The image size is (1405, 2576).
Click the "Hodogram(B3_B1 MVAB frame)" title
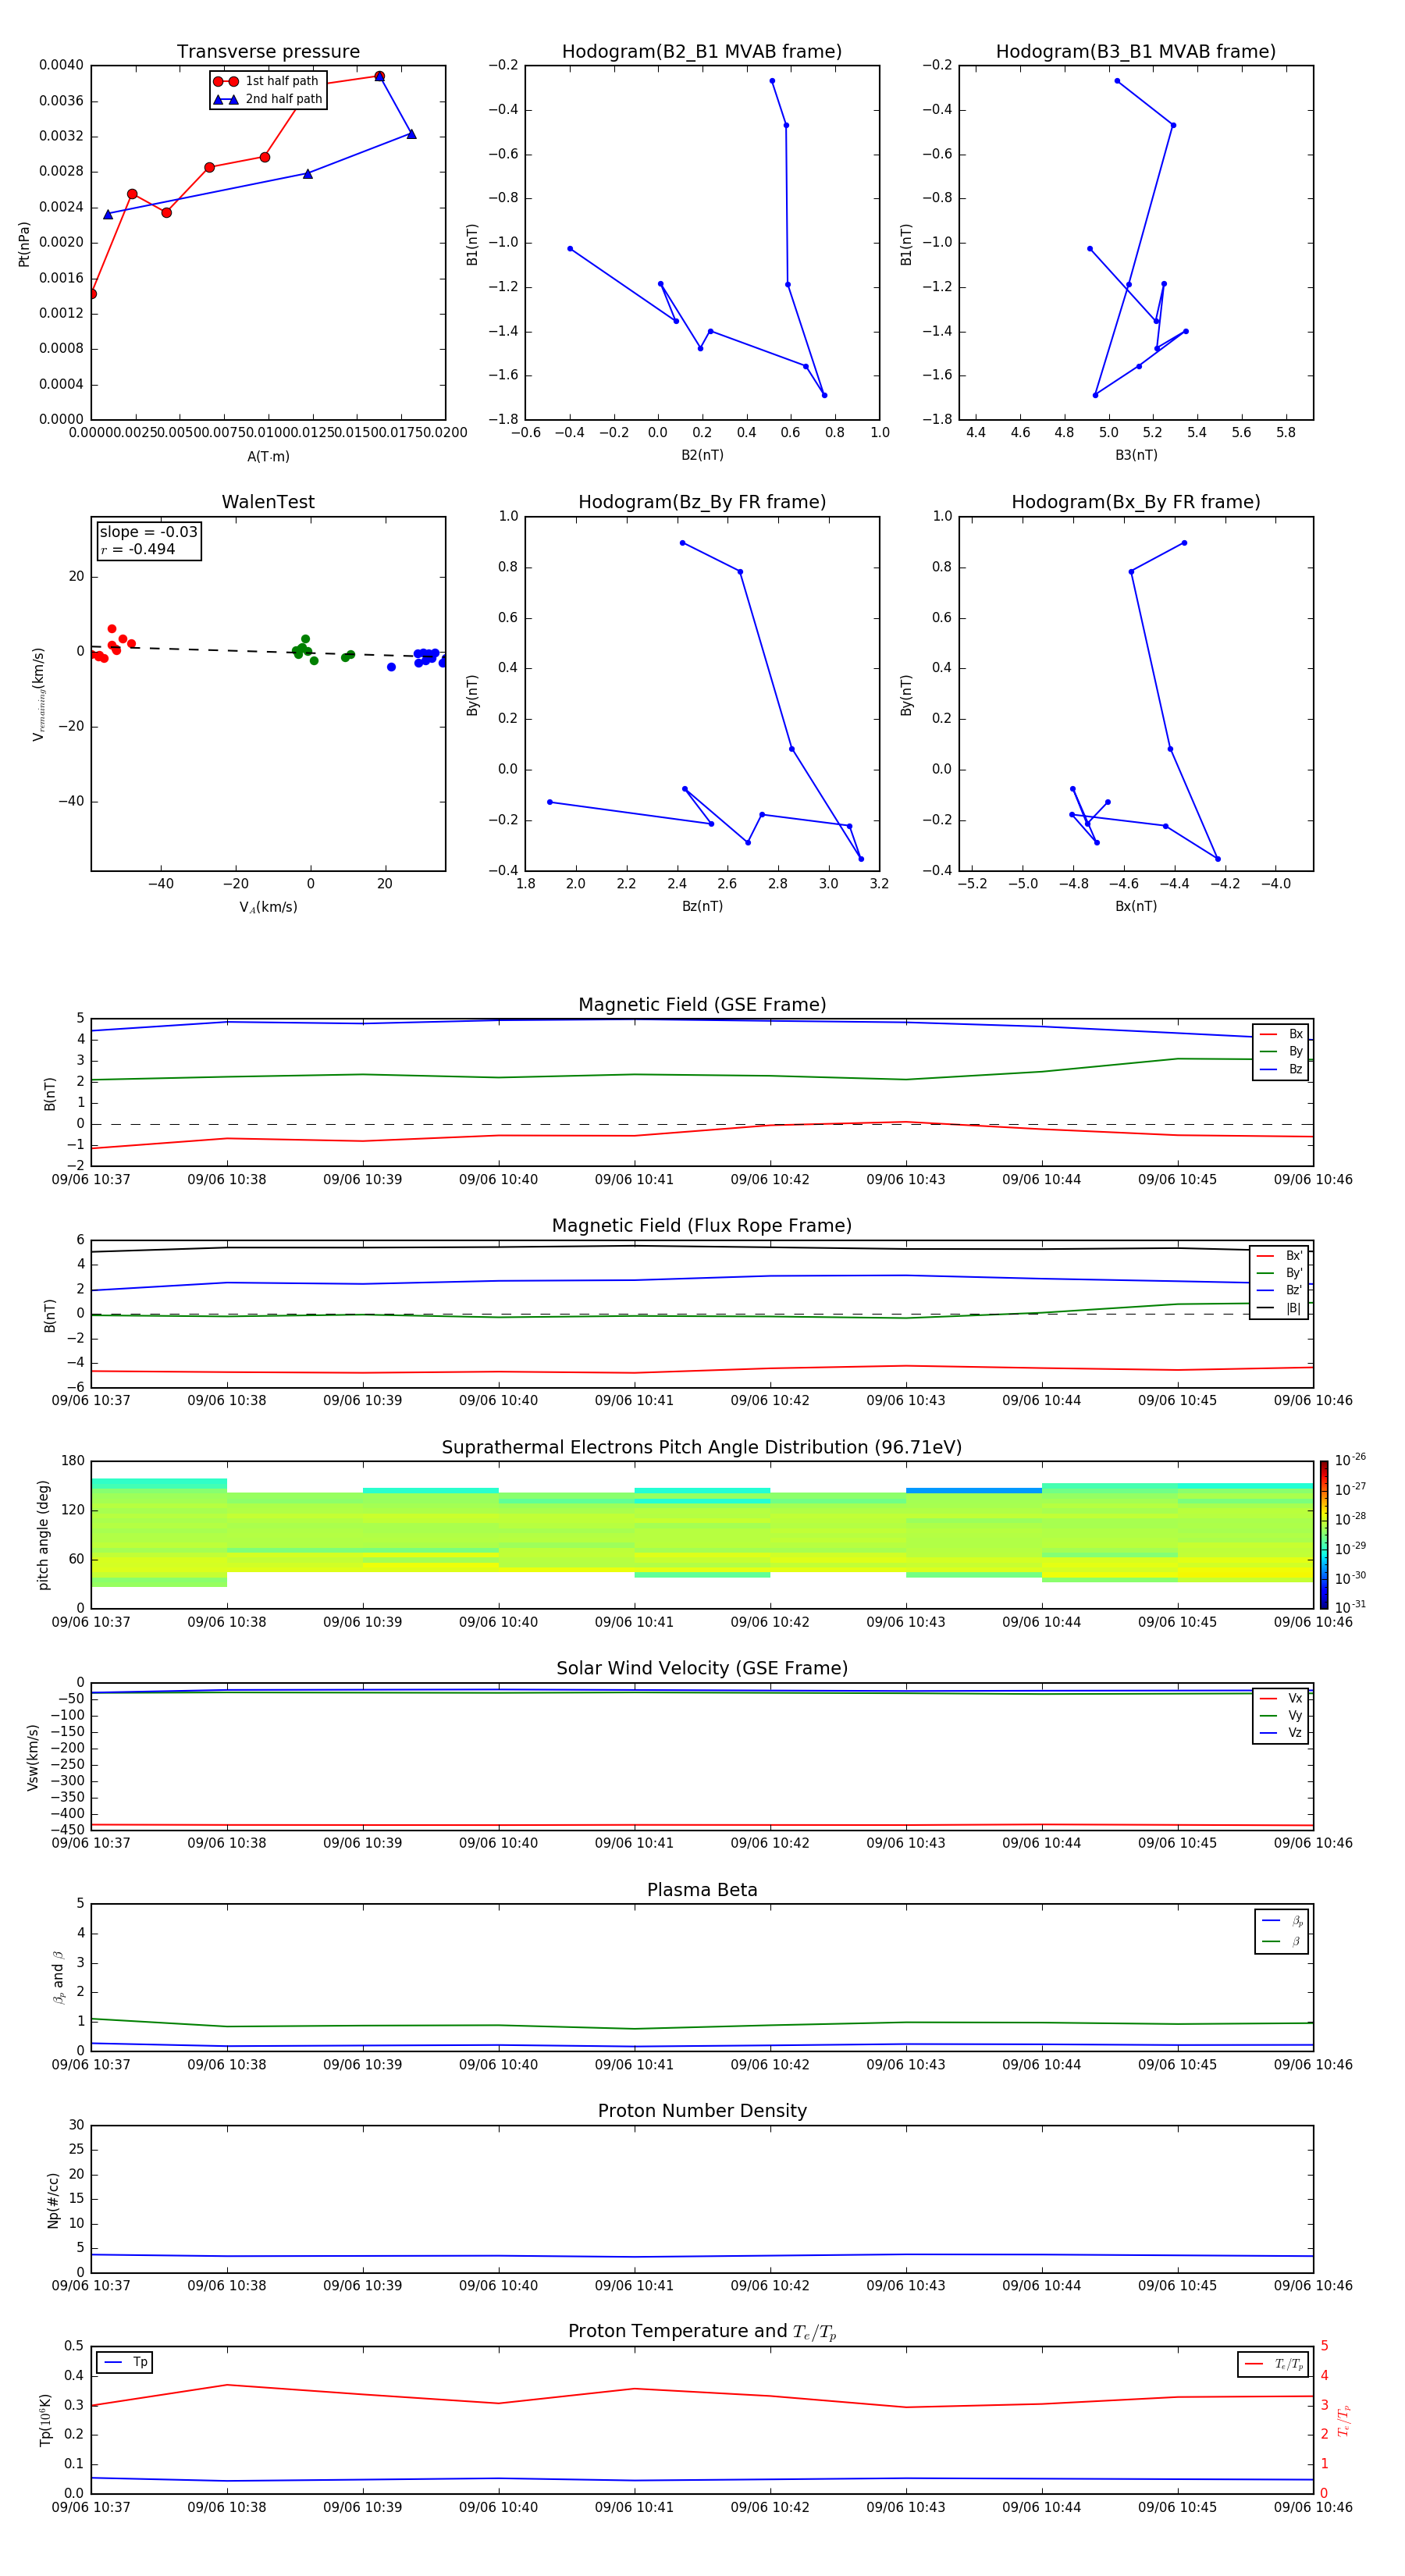pos(1136,51)
